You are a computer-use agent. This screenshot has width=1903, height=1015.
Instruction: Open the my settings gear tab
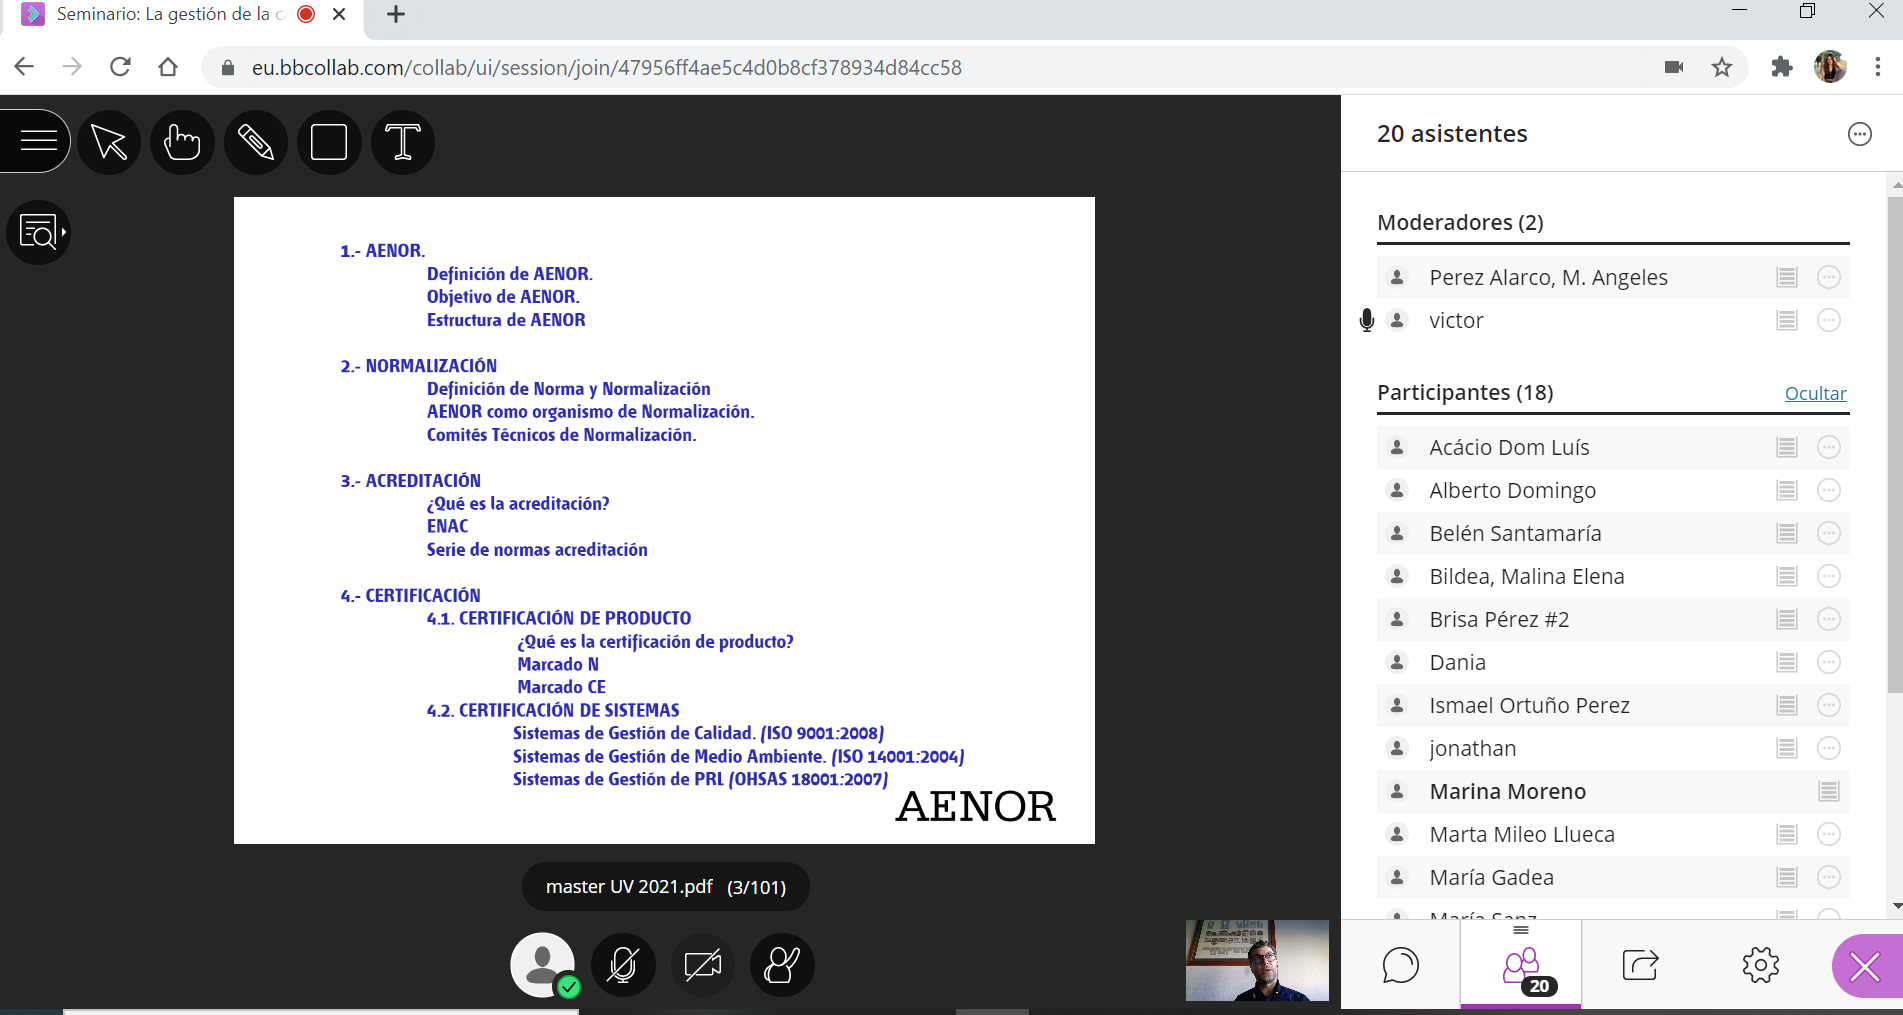point(1760,965)
